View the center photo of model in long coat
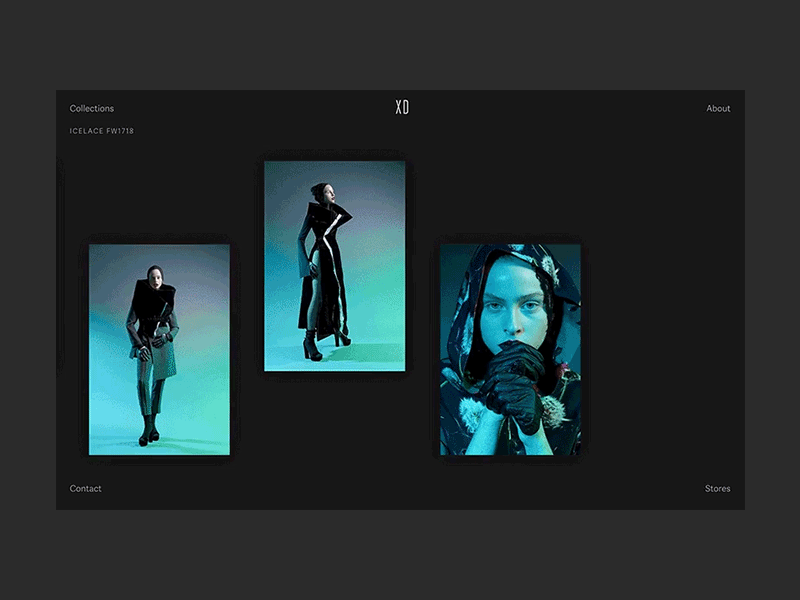The image size is (800, 600). [x=335, y=267]
